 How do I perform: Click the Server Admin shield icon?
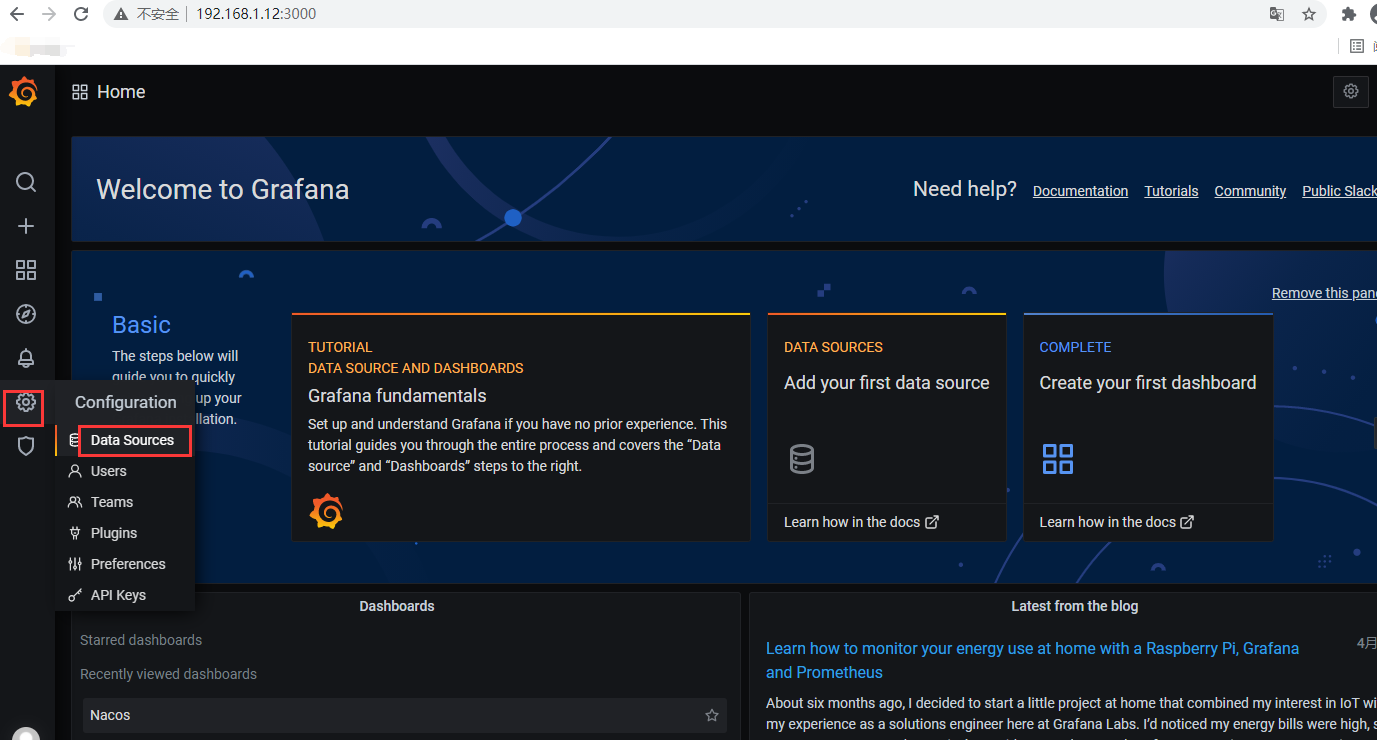[25, 445]
